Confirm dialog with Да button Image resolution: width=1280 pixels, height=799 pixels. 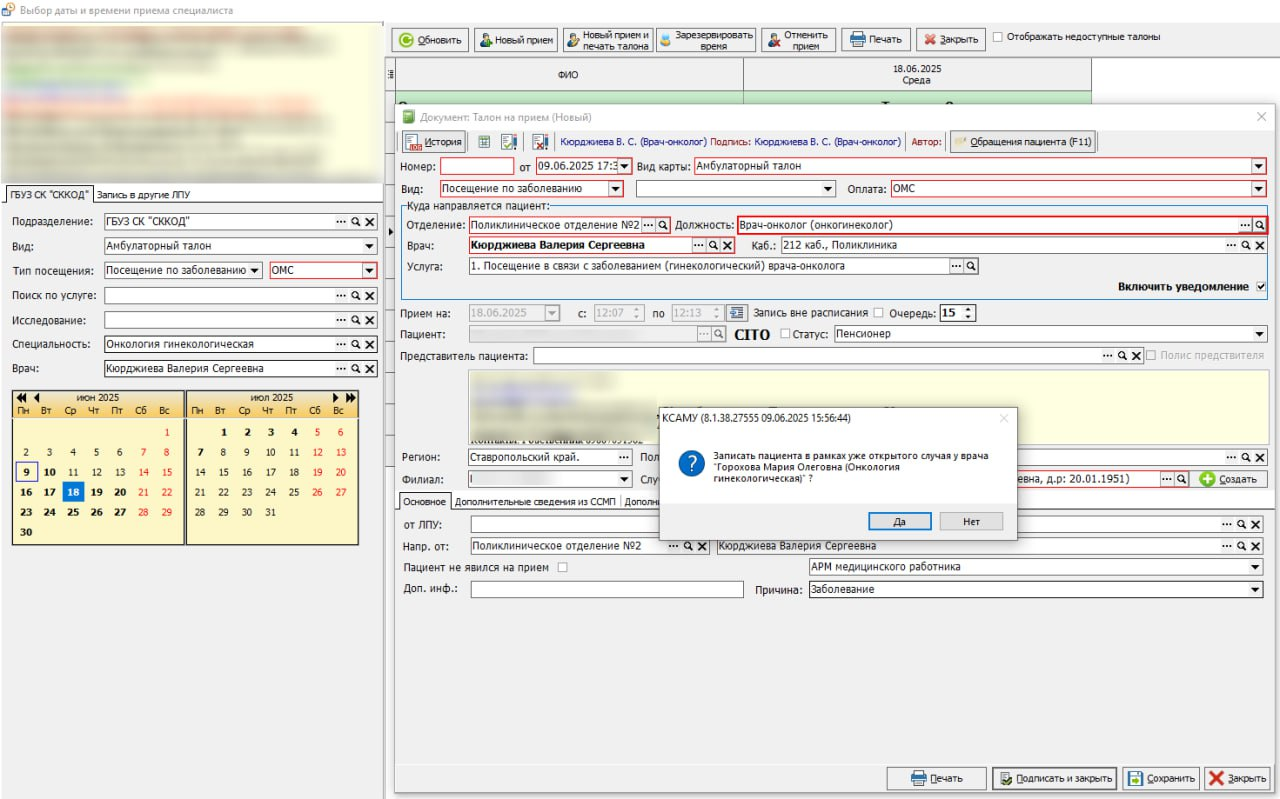point(899,521)
